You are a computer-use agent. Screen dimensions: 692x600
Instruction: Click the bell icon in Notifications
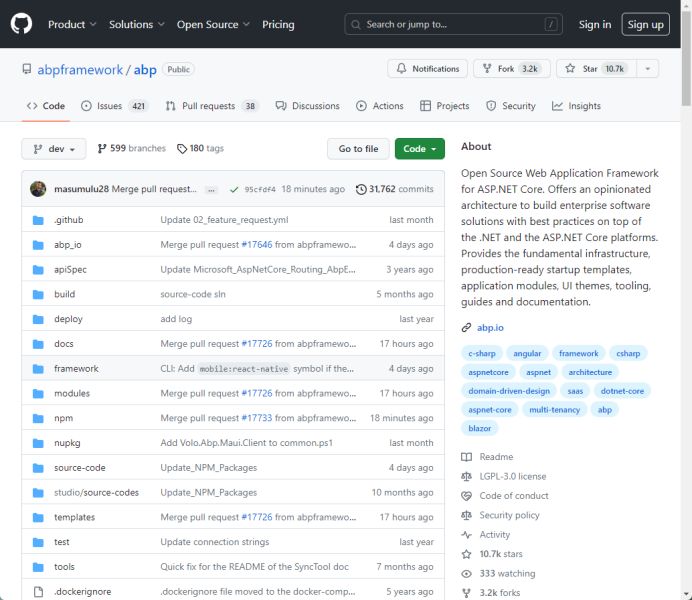(x=401, y=68)
